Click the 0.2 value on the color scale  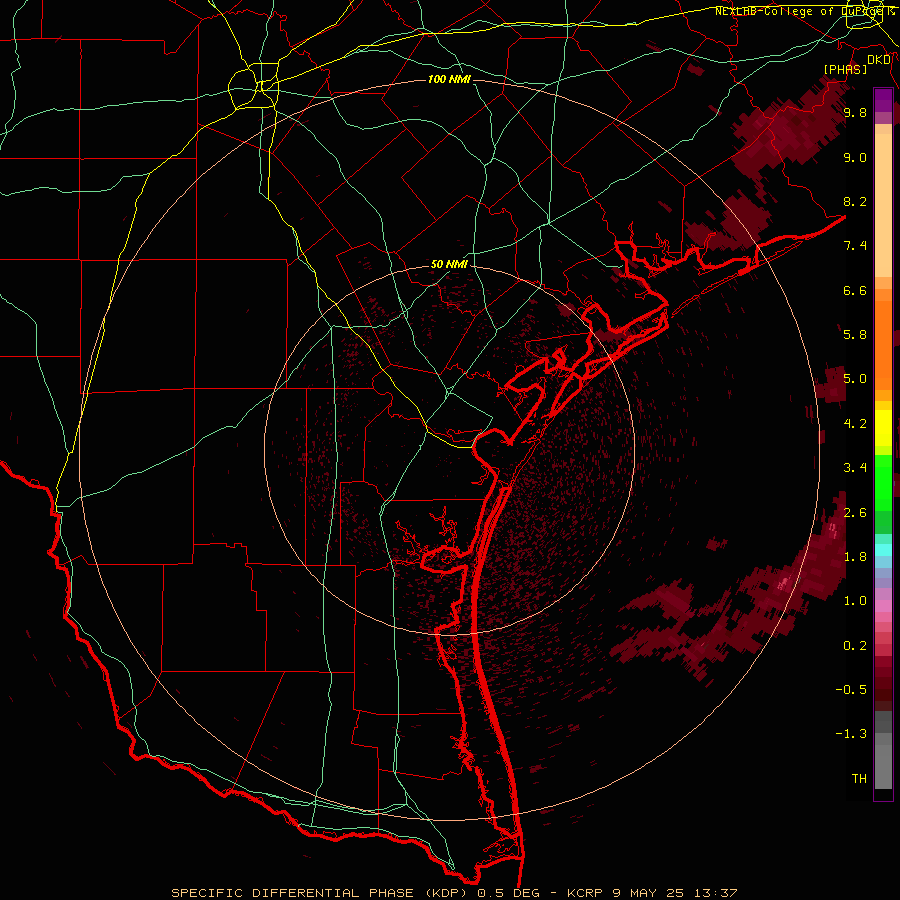pyautogui.click(x=855, y=646)
